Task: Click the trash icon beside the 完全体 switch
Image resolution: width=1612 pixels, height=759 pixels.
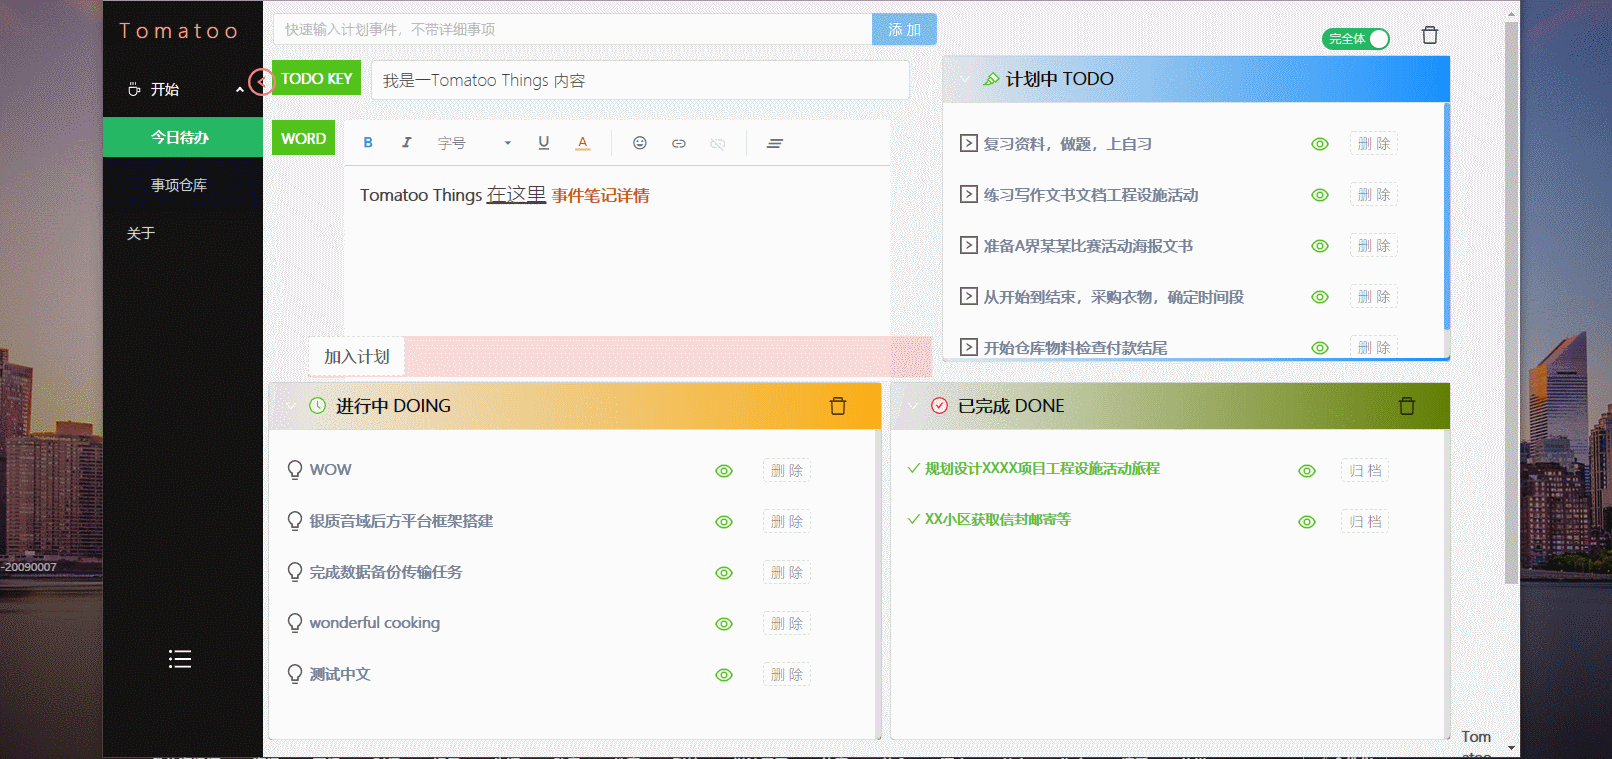Action: pos(1430,36)
